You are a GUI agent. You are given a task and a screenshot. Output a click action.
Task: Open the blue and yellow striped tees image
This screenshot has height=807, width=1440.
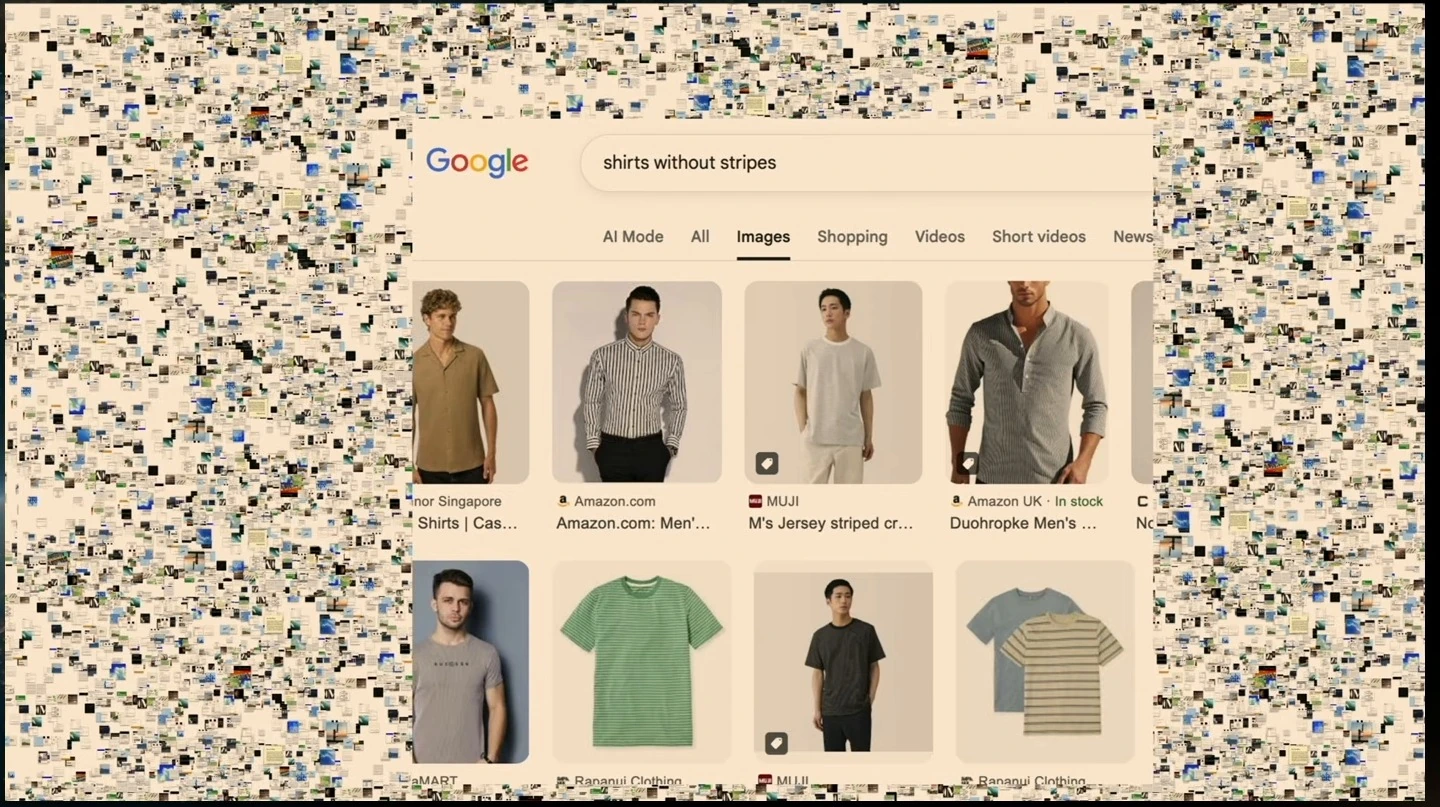(1045, 662)
